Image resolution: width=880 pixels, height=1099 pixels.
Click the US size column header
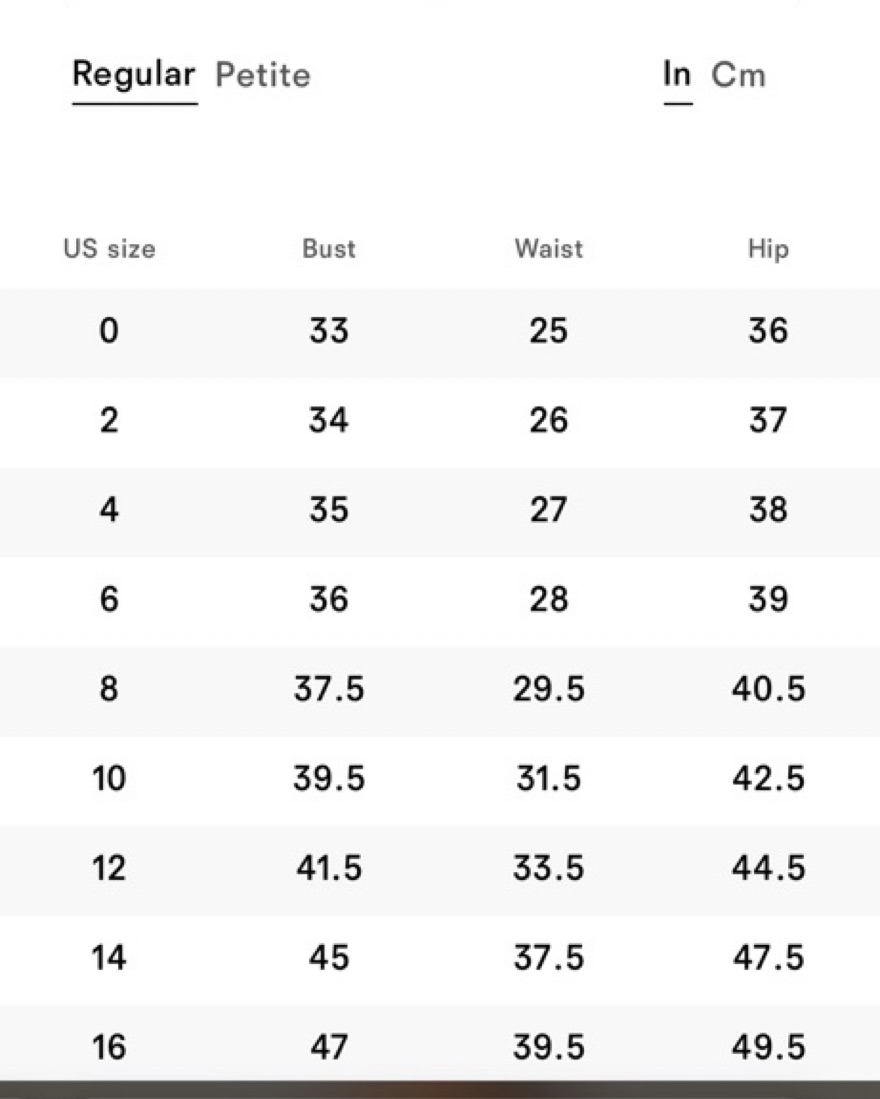[109, 249]
